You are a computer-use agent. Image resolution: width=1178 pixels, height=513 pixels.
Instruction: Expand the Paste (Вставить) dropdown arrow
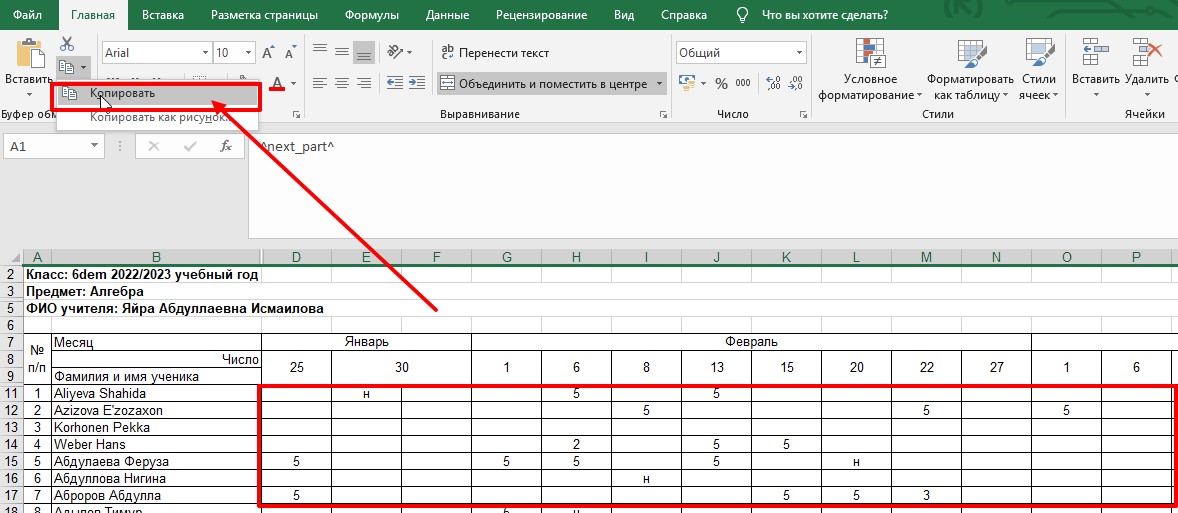coord(30,94)
